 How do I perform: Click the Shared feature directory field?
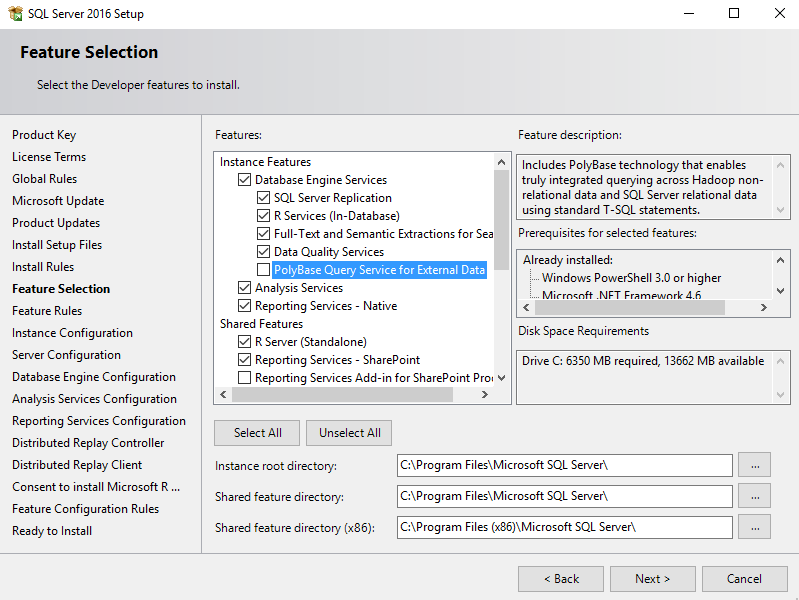pos(565,496)
